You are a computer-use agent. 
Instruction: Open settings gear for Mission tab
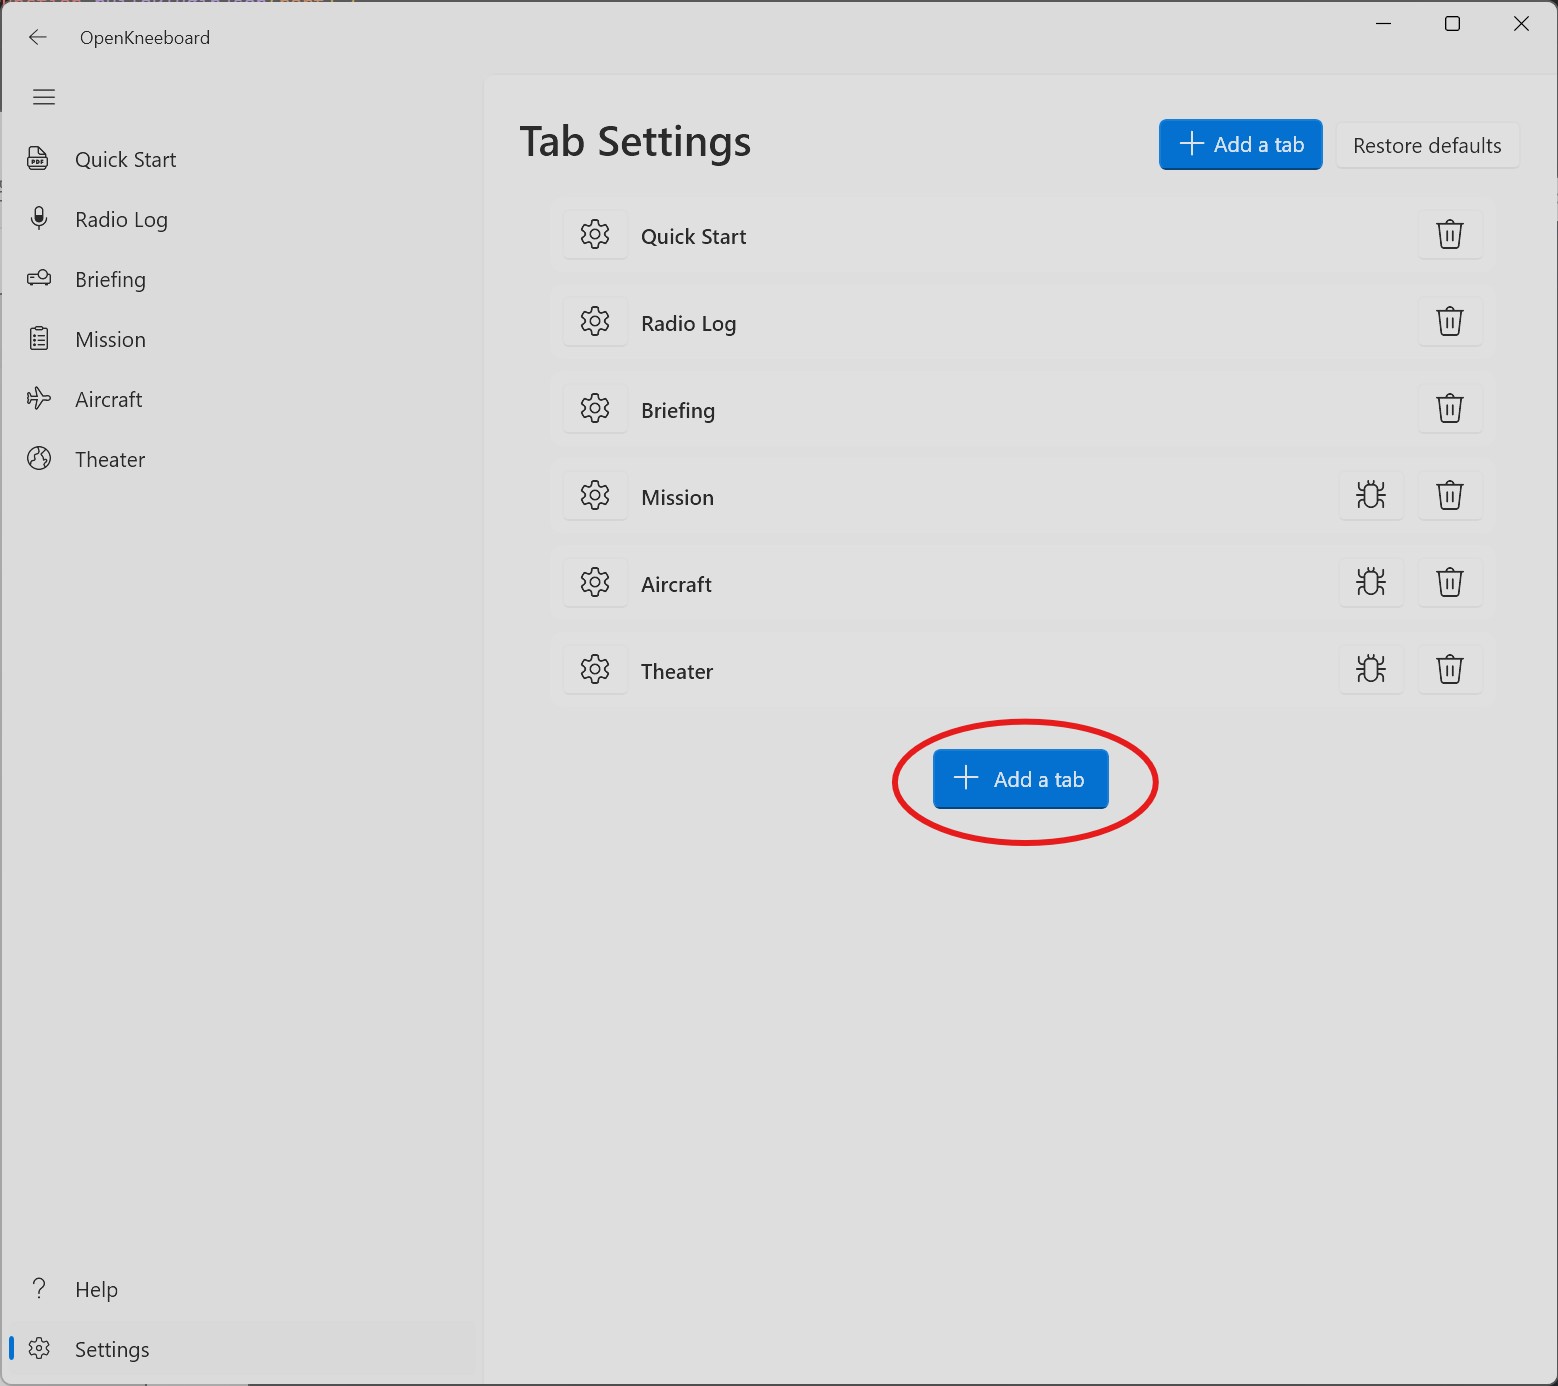click(x=595, y=496)
